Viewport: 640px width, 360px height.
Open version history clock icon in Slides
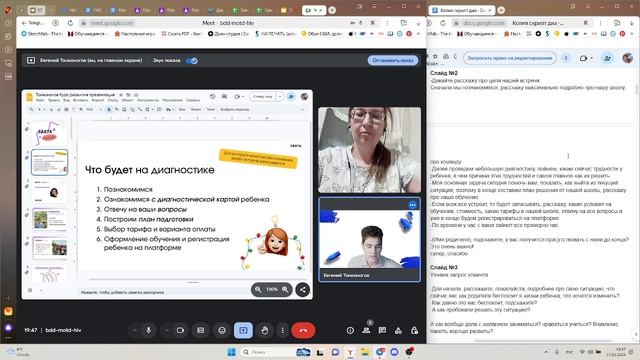pos(212,97)
